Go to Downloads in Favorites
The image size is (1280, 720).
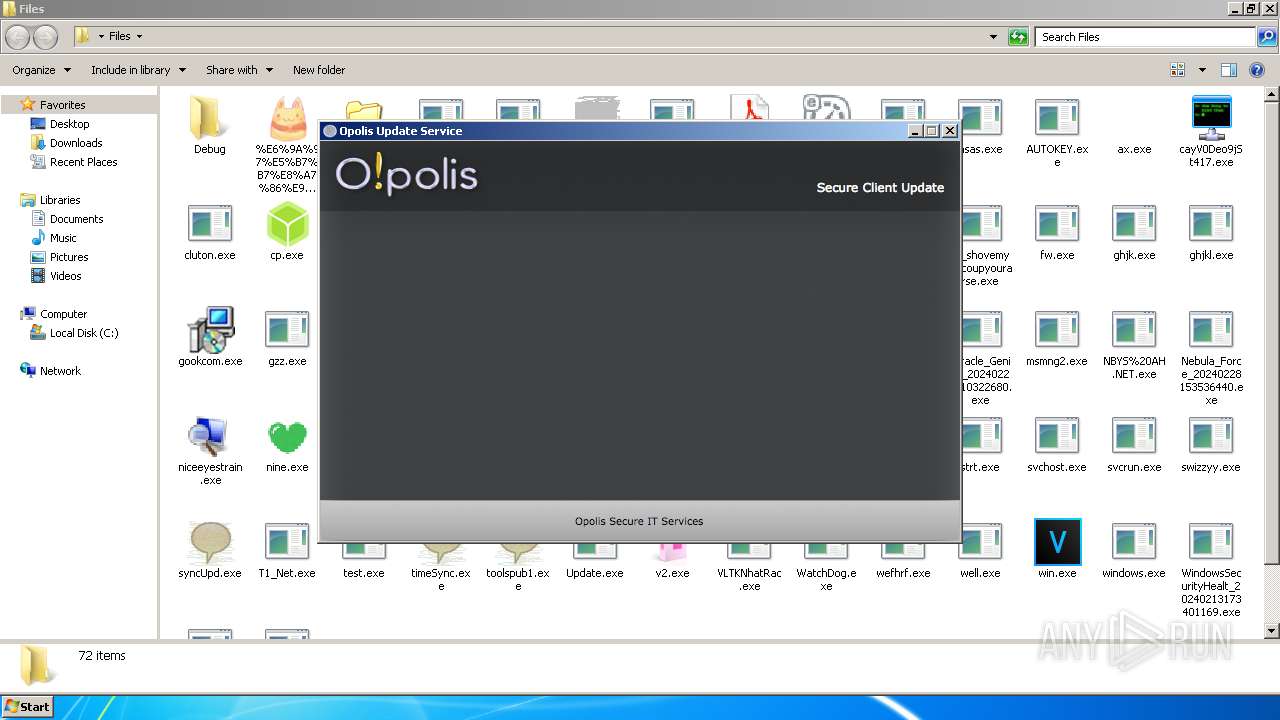pyautogui.click(x=76, y=143)
